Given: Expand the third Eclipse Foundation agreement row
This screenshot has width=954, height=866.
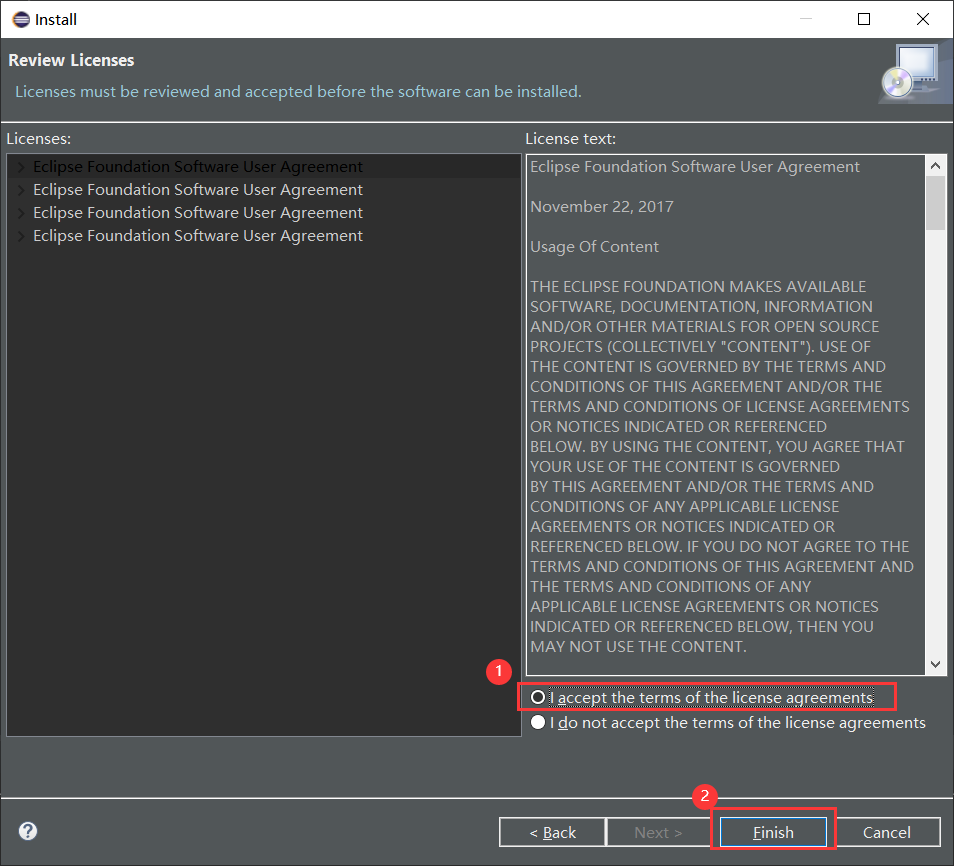Looking at the screenshot, I should click(x=21, y=213).
